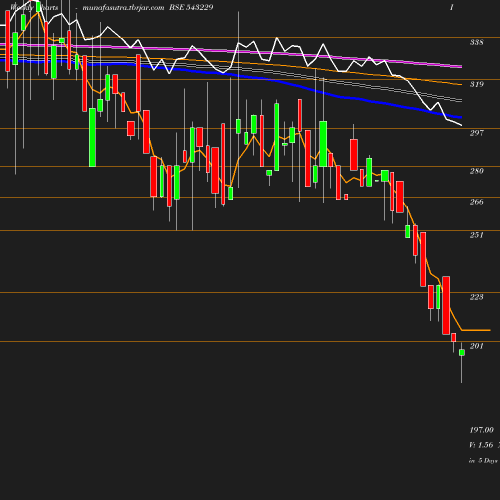Click the 338 price axis label
500x500 pixels.
tap(477, 42)
